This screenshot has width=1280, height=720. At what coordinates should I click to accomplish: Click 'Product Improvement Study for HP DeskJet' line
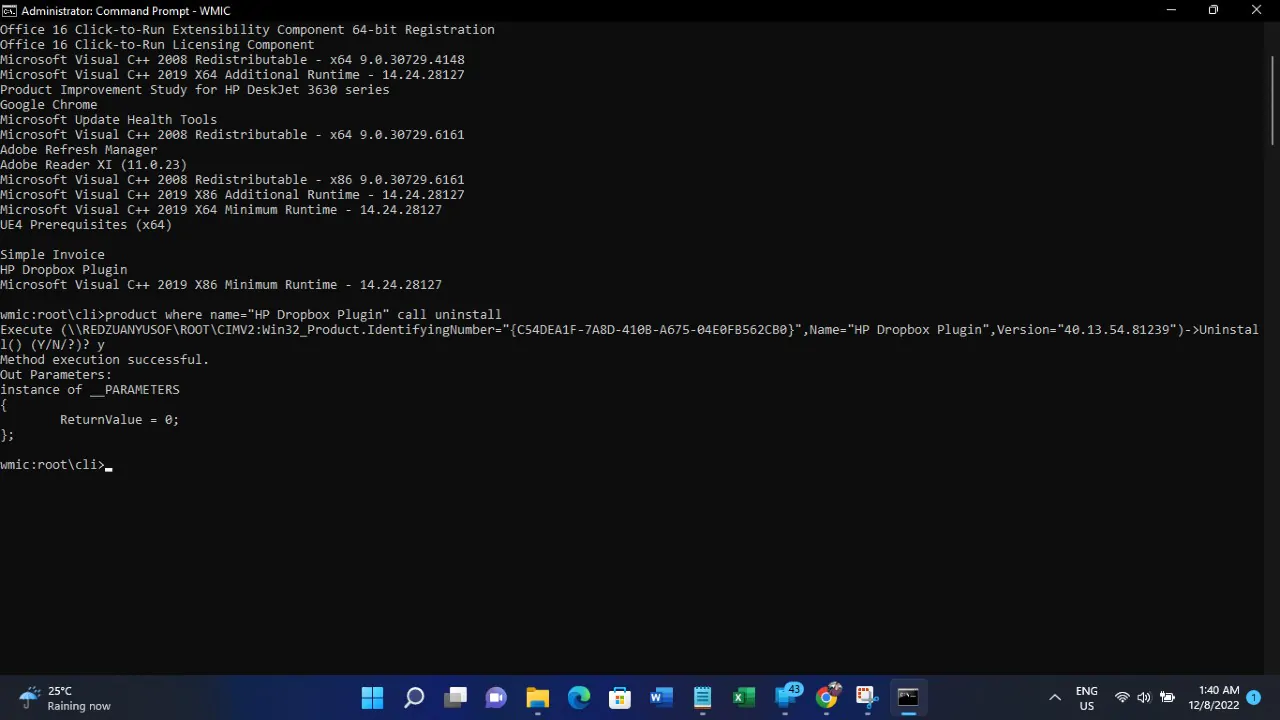195,90
